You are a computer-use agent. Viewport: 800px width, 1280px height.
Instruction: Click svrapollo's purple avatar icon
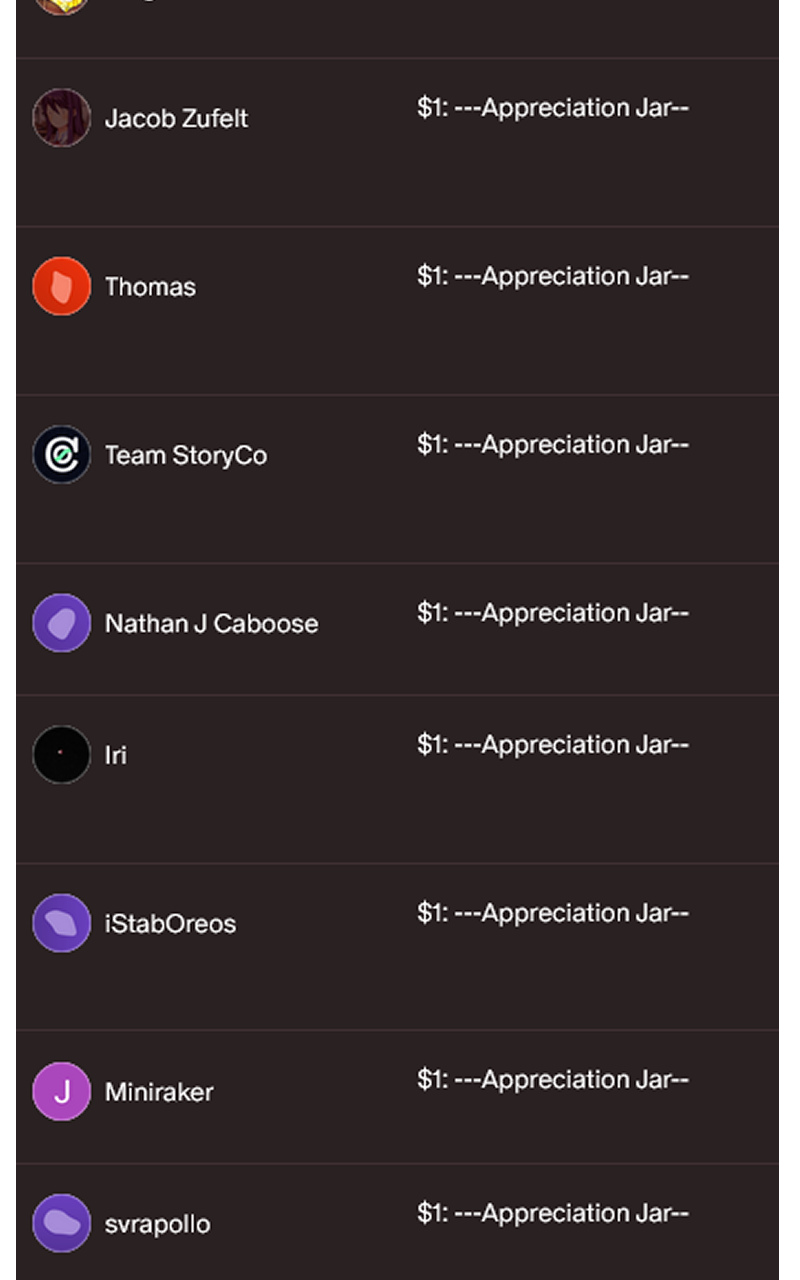[x=61, y=1223]
